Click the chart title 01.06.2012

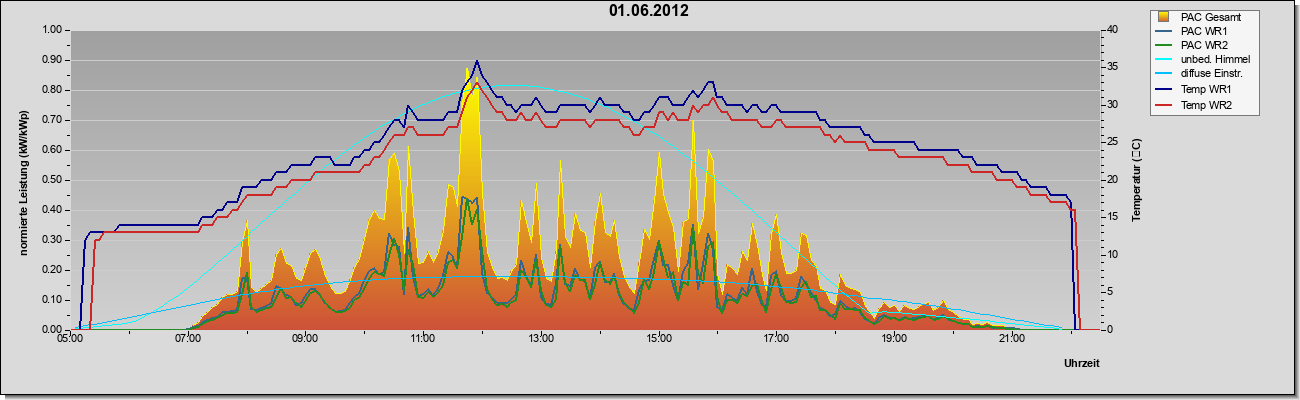click(x=648, y=11)
